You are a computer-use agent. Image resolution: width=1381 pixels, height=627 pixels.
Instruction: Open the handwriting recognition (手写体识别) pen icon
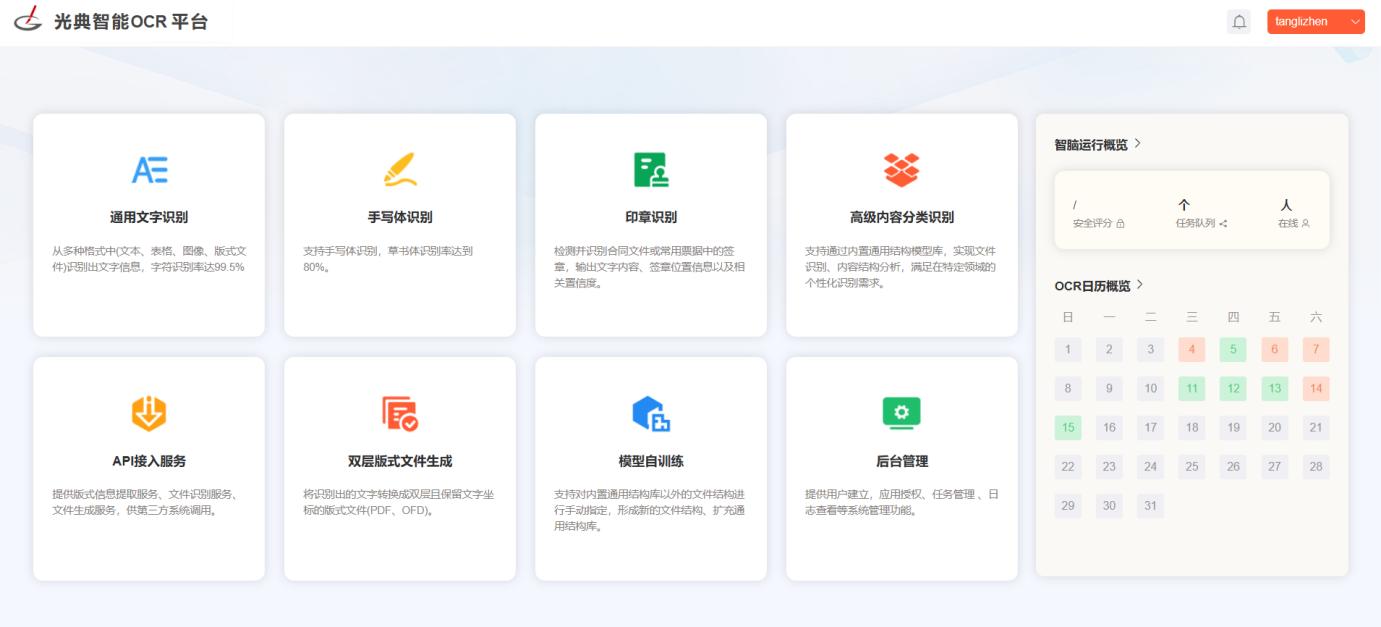click(x=400, y=171)
